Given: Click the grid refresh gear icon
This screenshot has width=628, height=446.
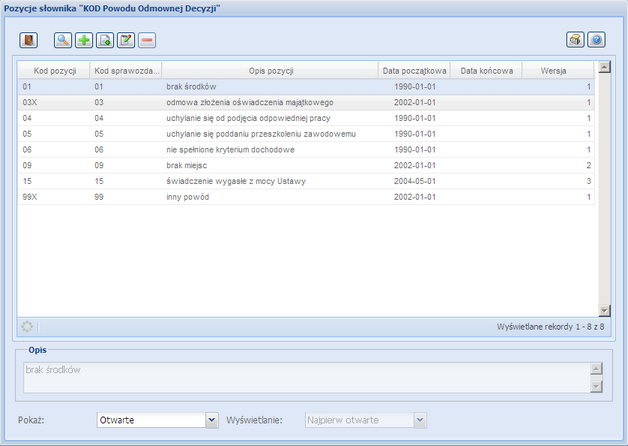Looking at the screenshot, I should coord(27,326).
